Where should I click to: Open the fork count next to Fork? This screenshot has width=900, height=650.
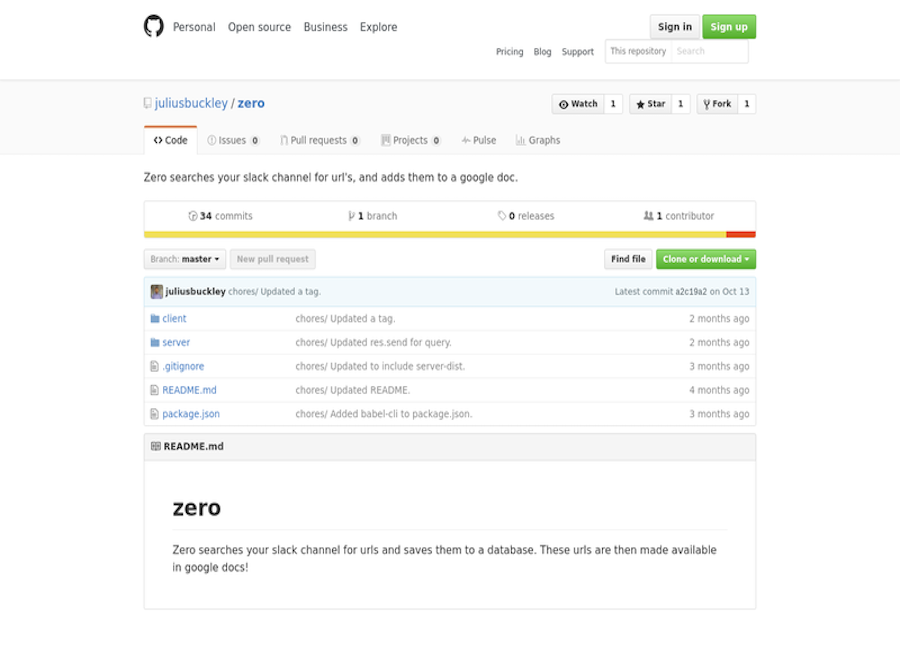coord(747,104)
